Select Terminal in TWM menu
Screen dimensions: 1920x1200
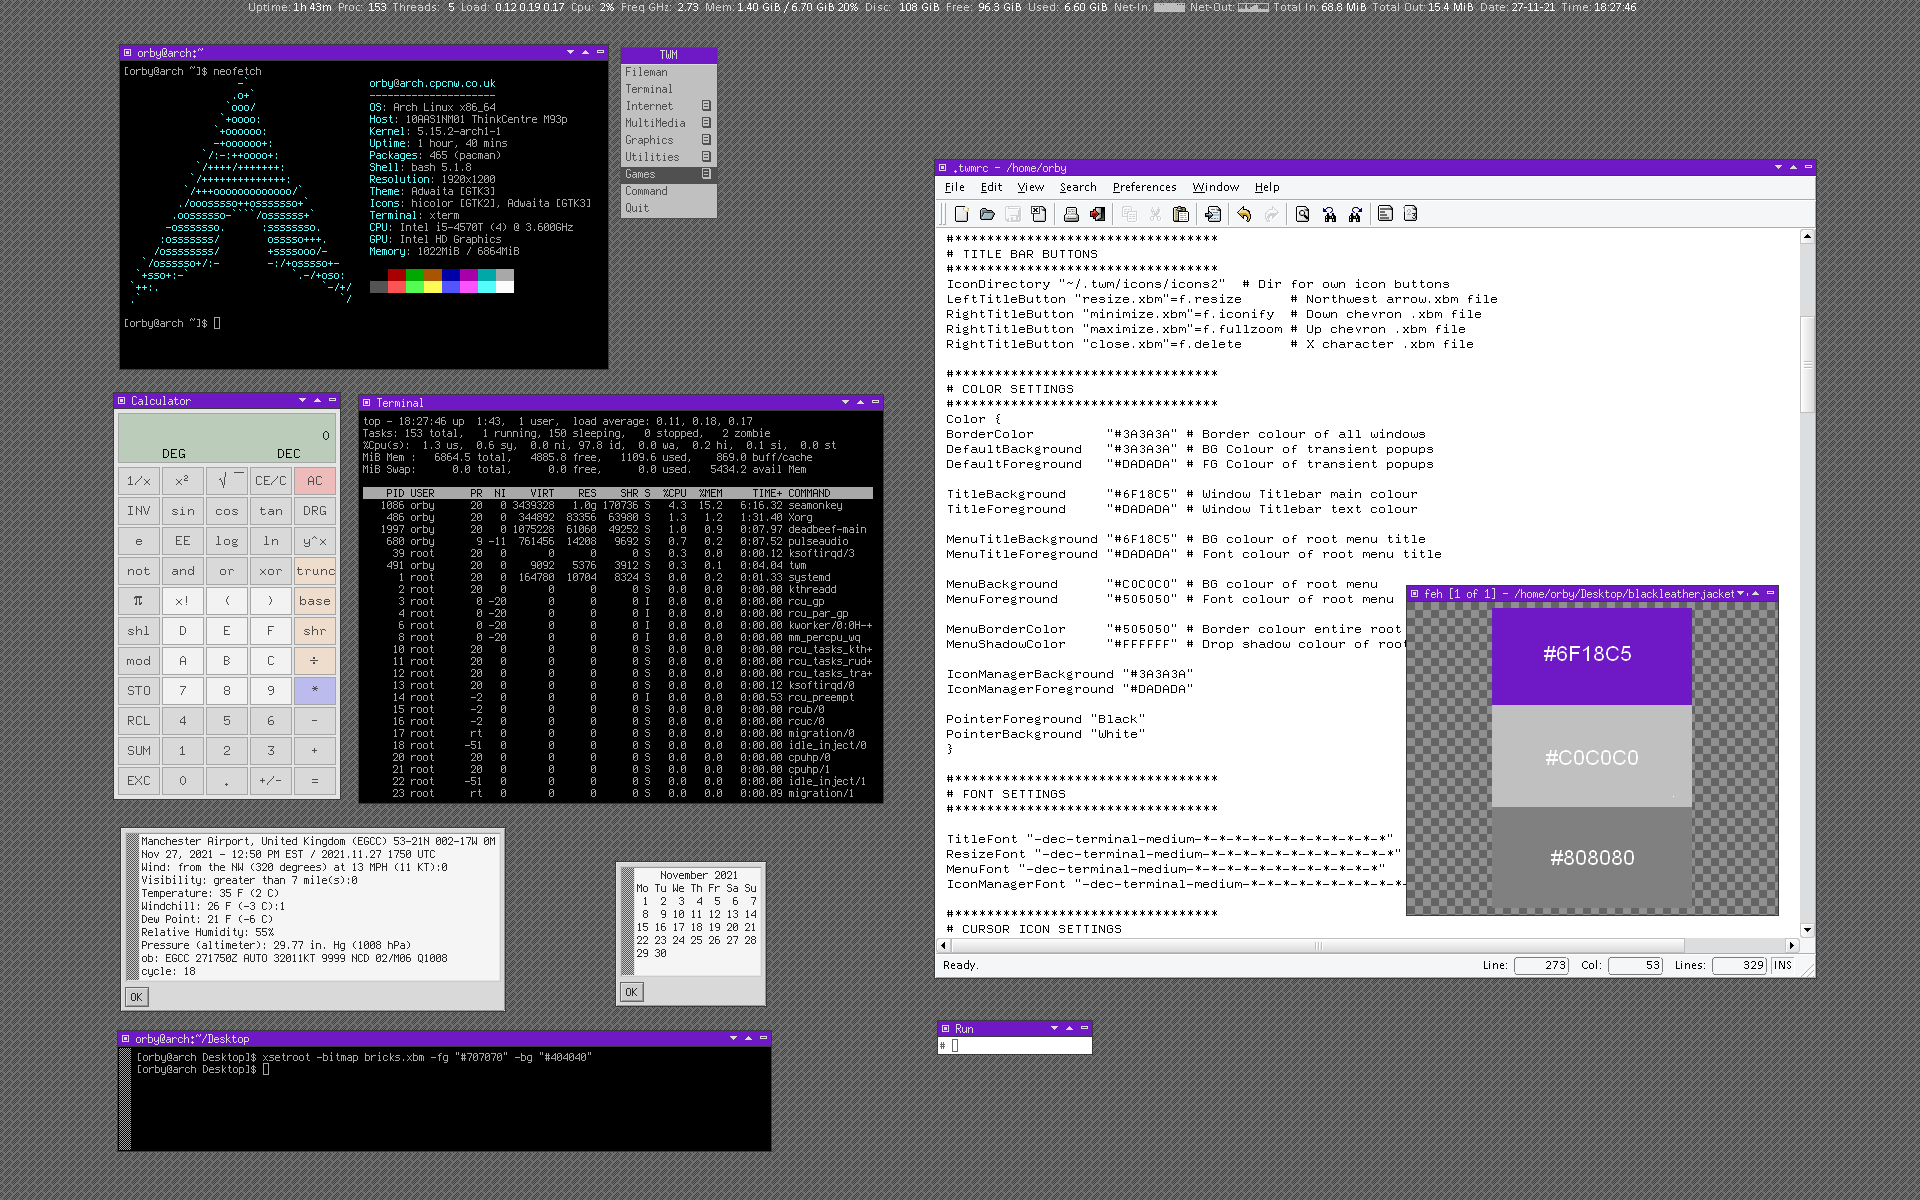[669, 89]
